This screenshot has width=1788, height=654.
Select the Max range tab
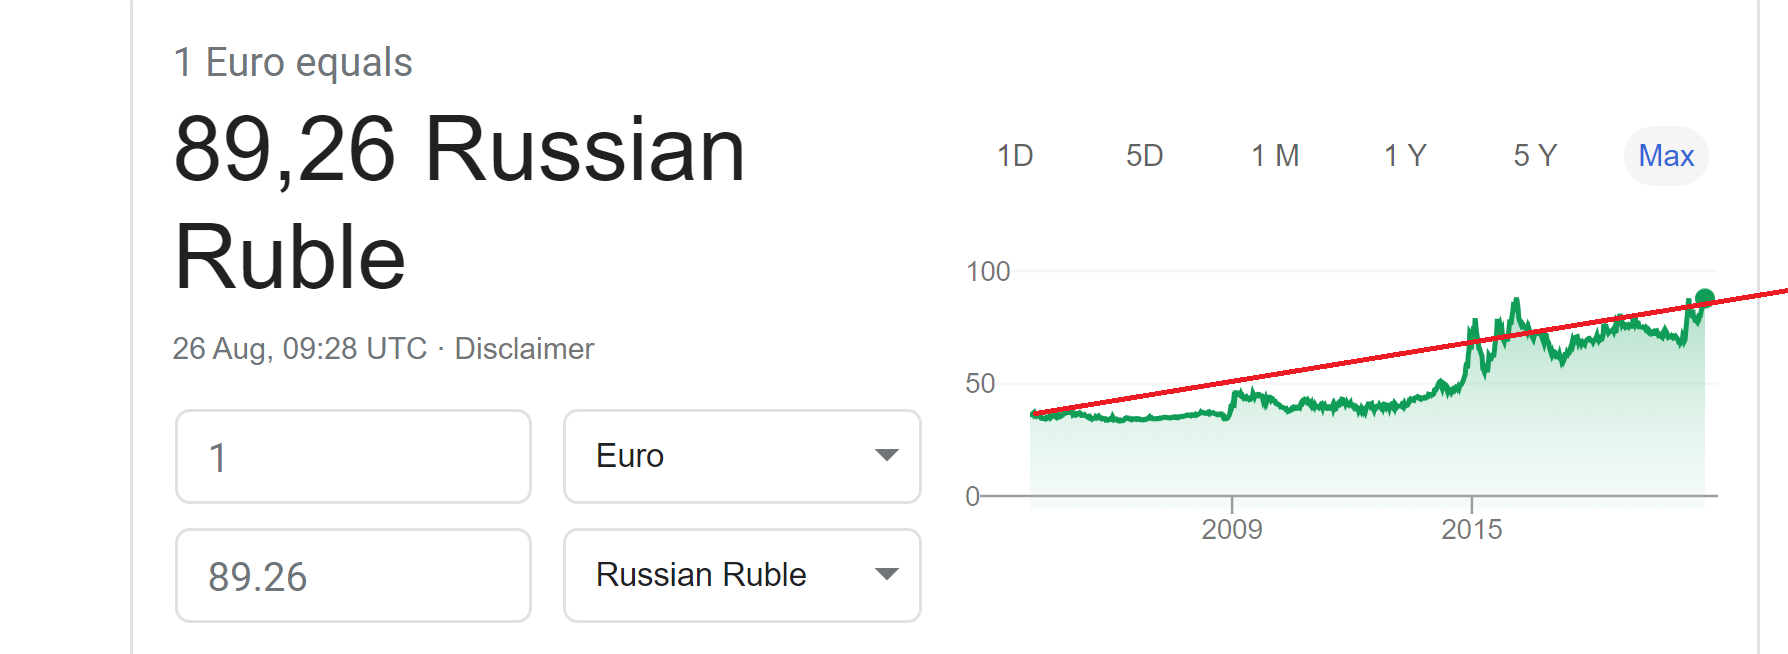click(1666, 156)
